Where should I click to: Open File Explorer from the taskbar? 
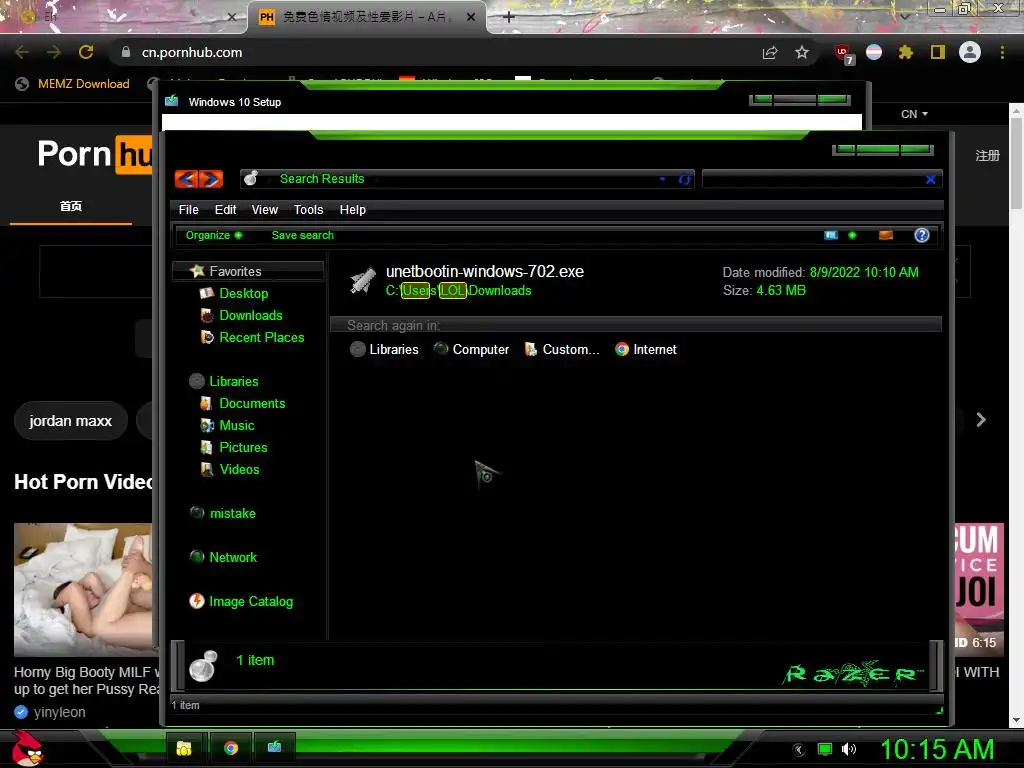(184, 748)
